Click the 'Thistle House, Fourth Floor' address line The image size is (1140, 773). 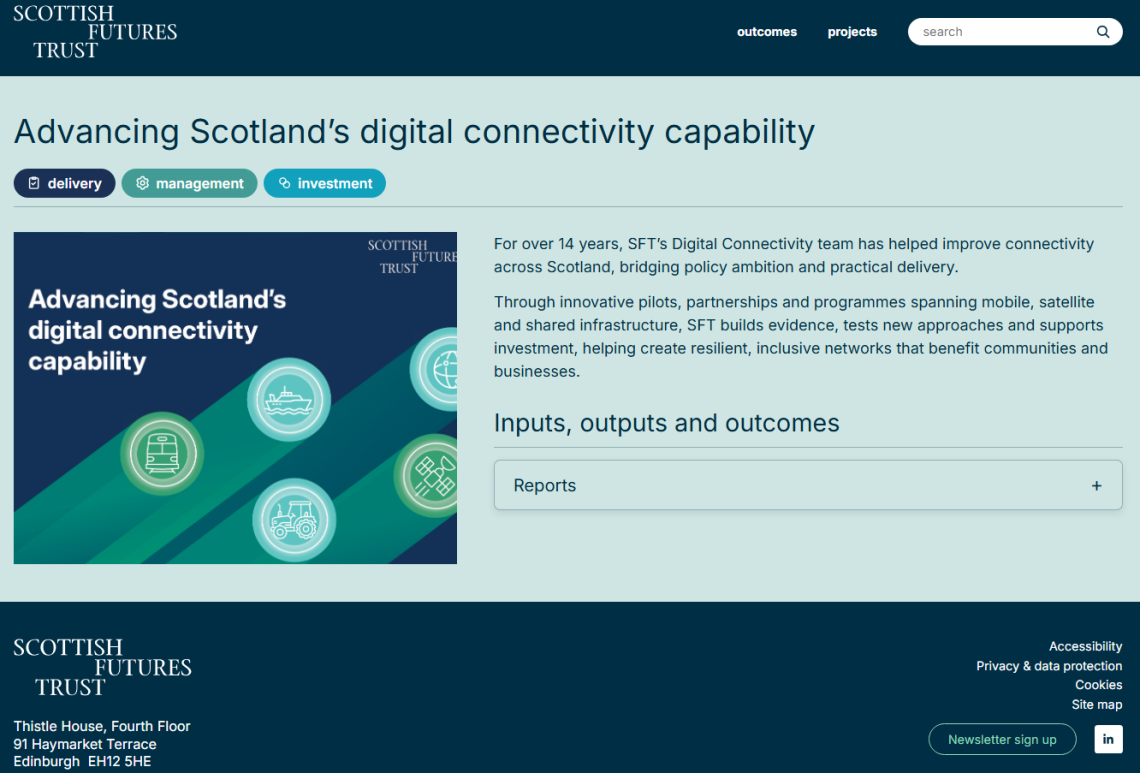pyautogui.click(x=102, y=726)
